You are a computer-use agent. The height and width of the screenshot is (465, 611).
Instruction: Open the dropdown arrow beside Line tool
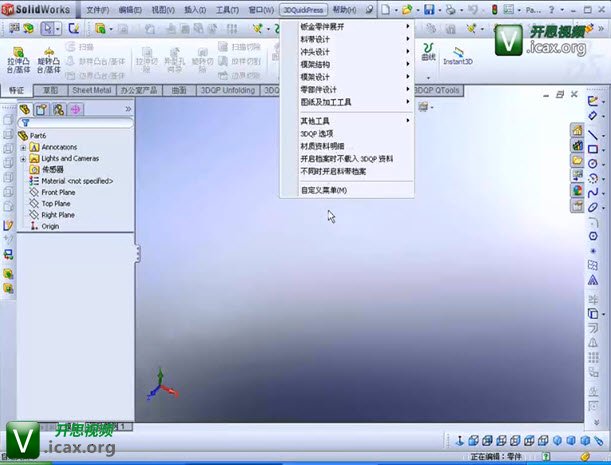[x=603, y=136]
